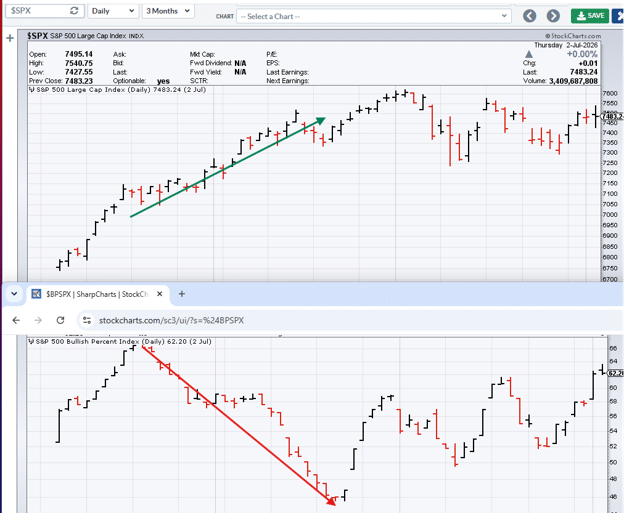Click the green SAVE button
624x513 pixels.
pyautogui.click(x=590, y=16)
